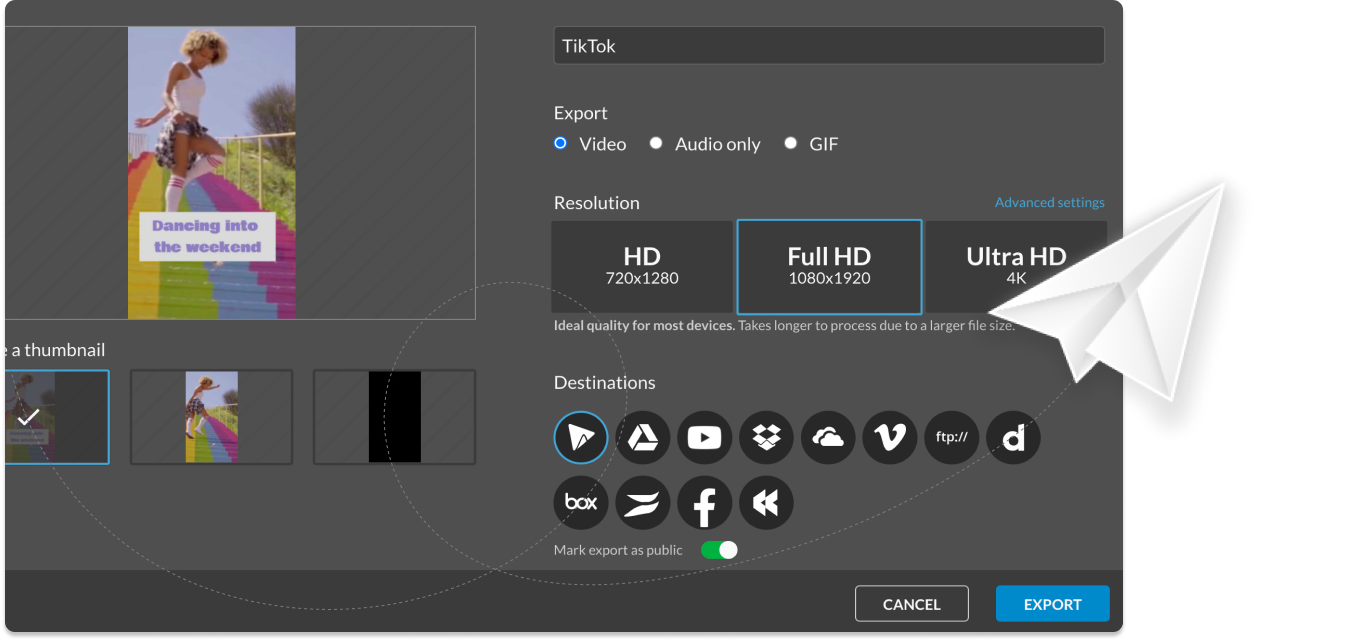Select Google Drive as export destination

click(642, 438)
